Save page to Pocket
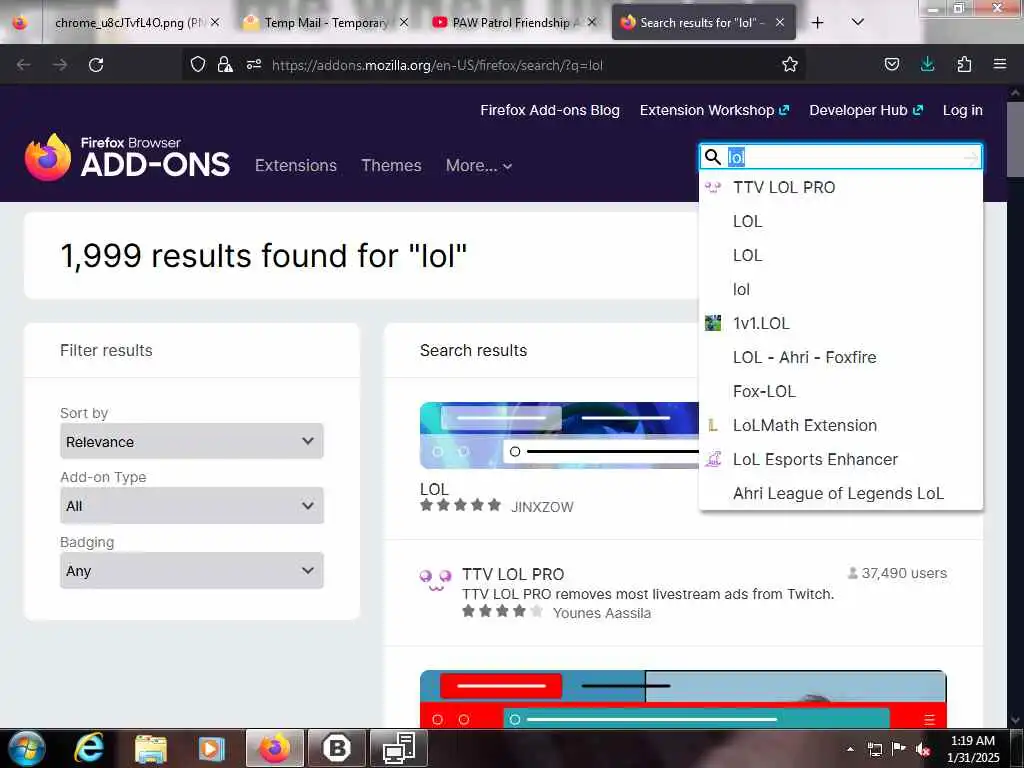 892,64
